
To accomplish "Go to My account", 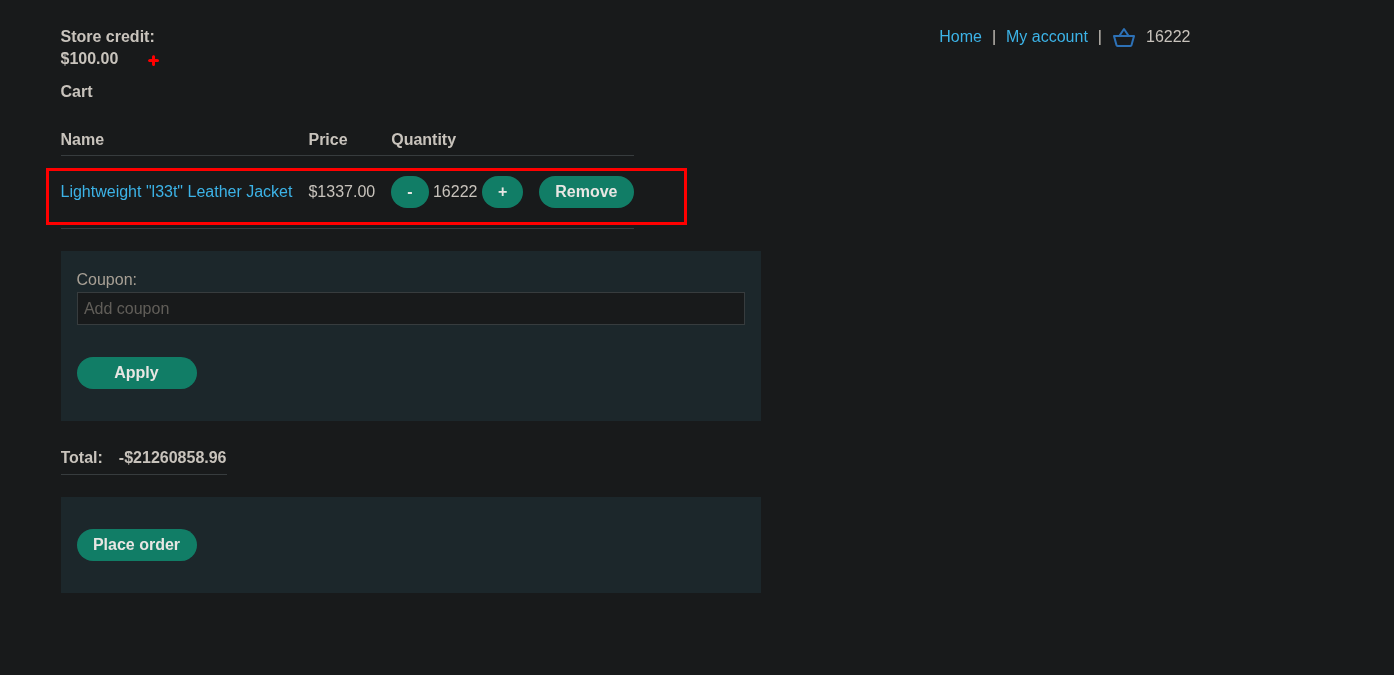I will click(x=1046, y=37).
